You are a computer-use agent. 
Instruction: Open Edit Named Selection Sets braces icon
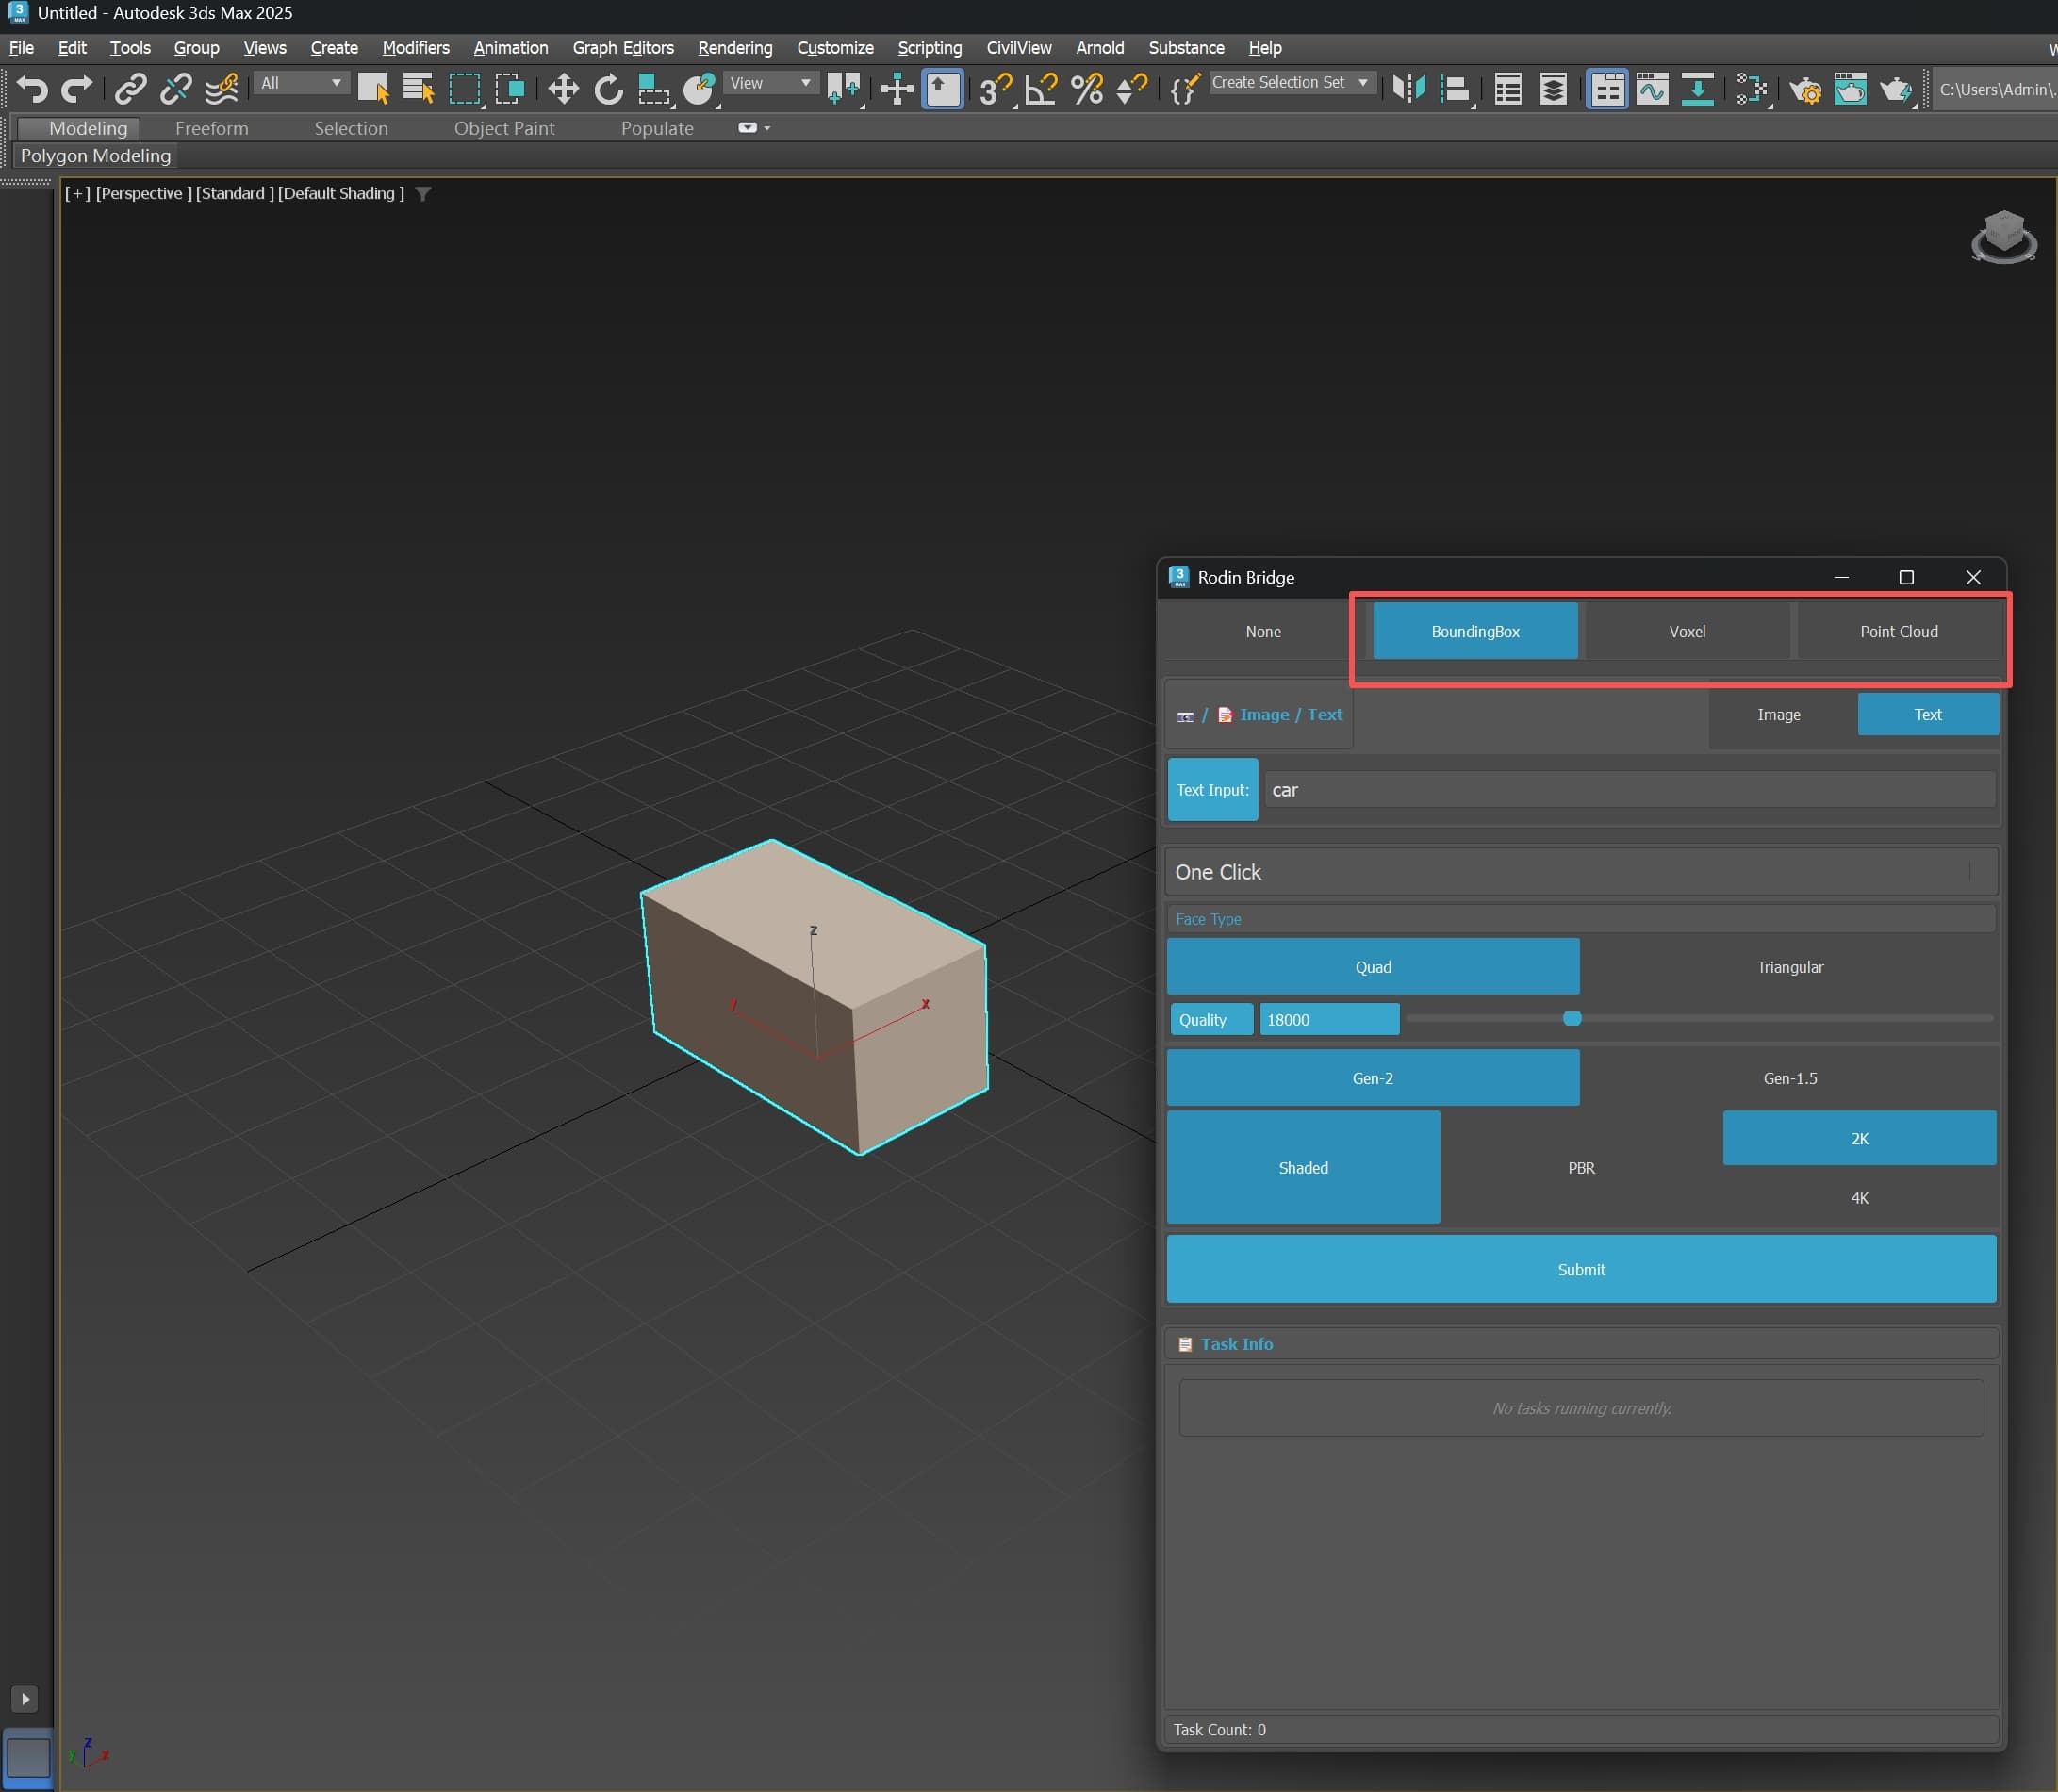point(1184,89)
